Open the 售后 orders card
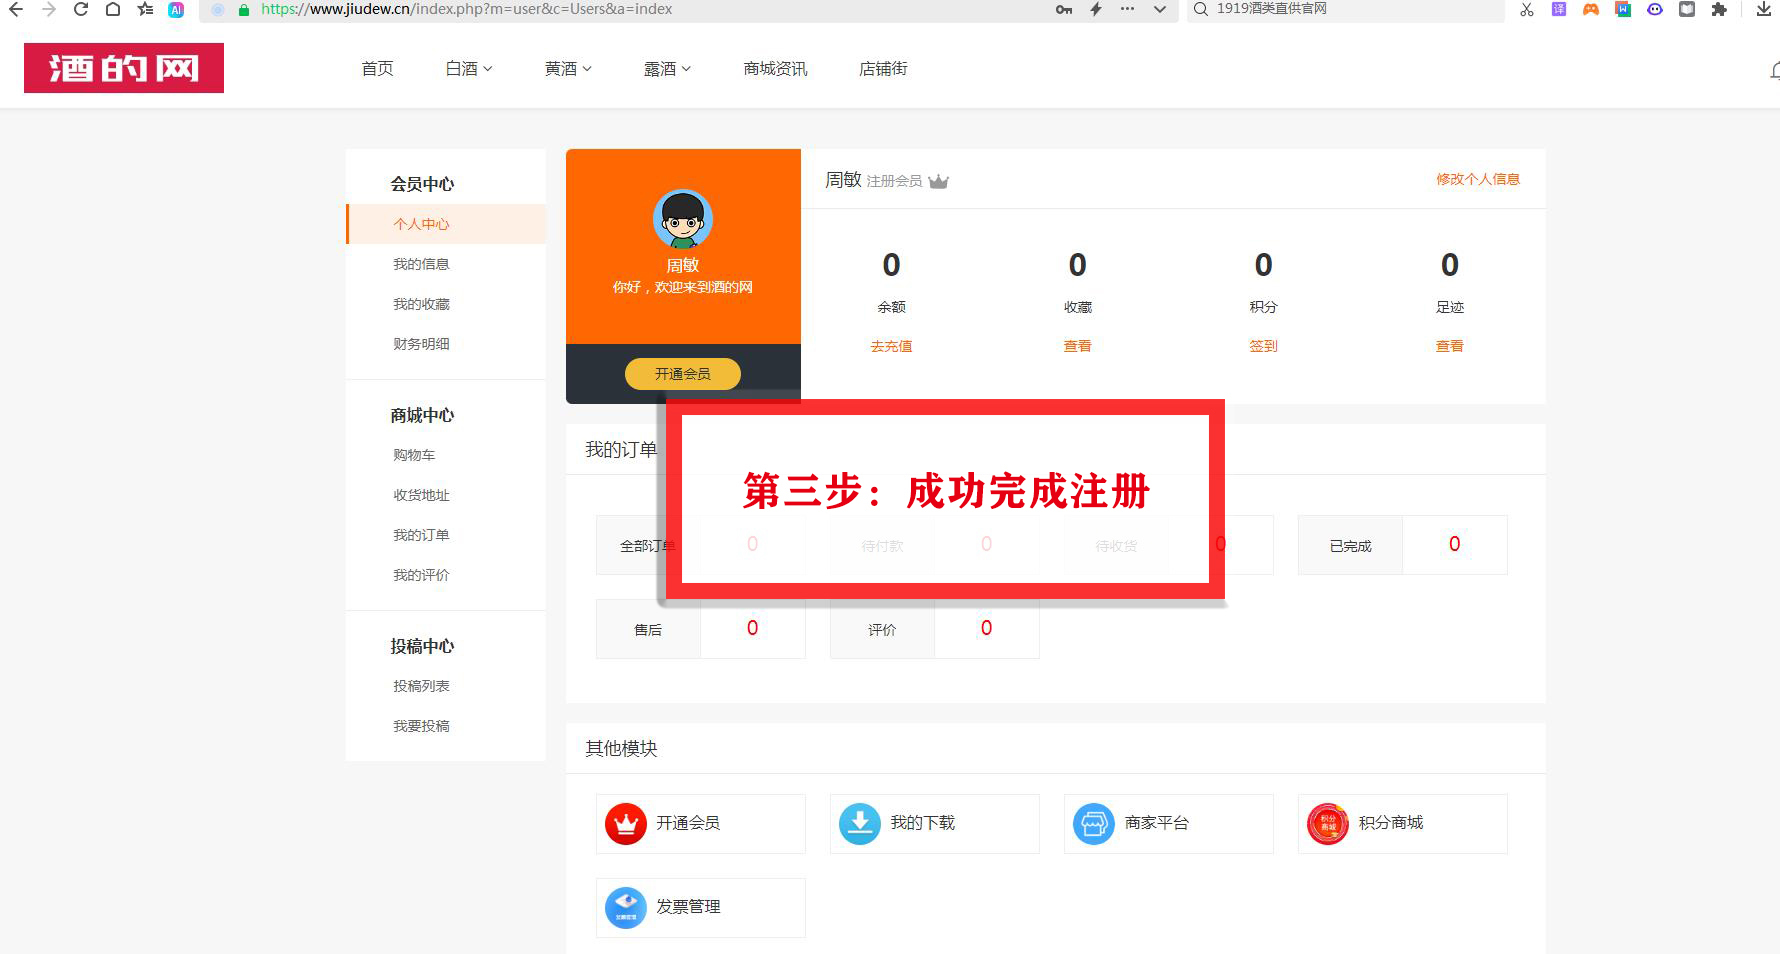 point(700,629)
